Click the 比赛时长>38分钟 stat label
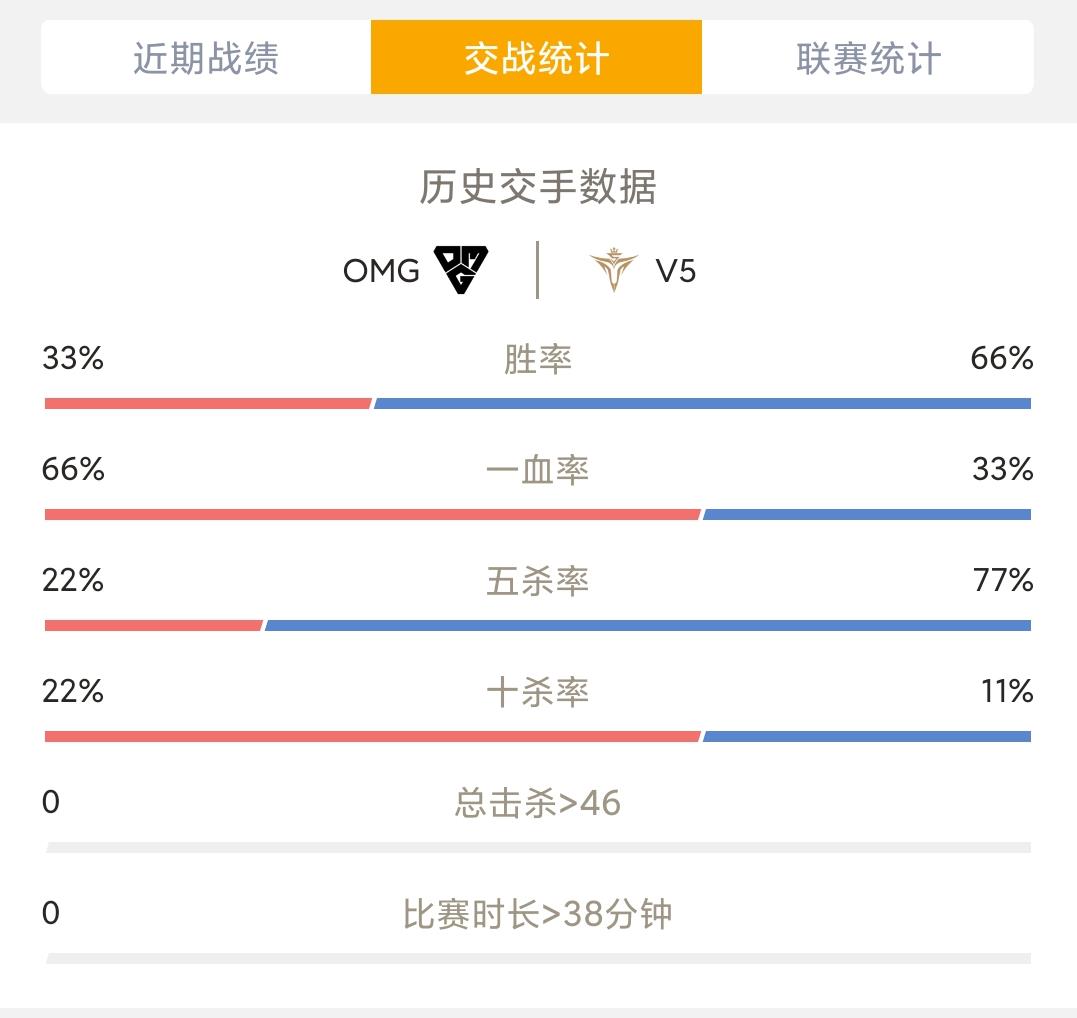 [x=538, y=914]
